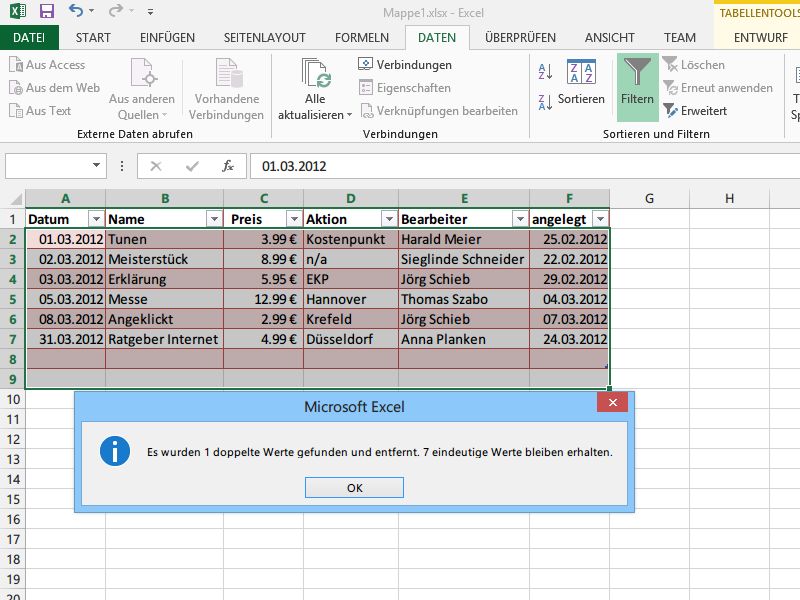Open the Sortieren dialog icon
Screen dimensions: 800x600
581,71
